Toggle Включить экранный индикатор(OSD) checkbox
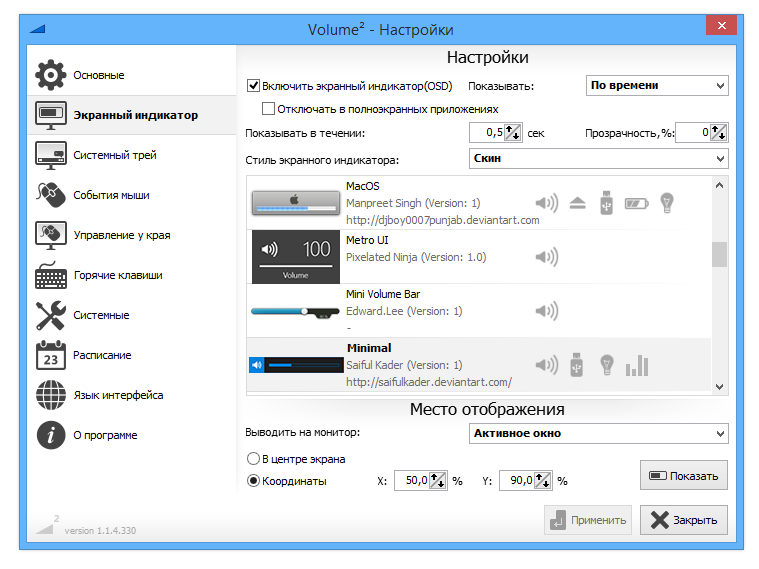The height and width of the screenshot is (569, 759). click(x=253, y=86)
